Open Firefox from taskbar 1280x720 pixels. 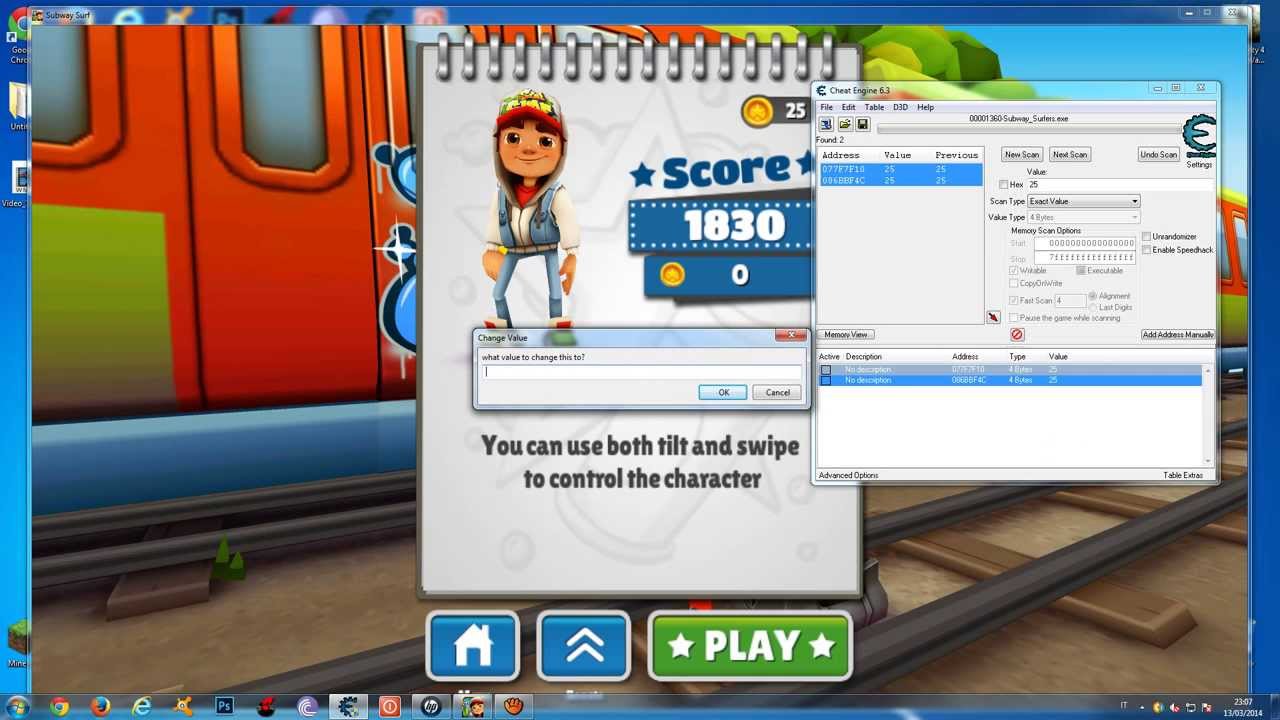[100, 707]
